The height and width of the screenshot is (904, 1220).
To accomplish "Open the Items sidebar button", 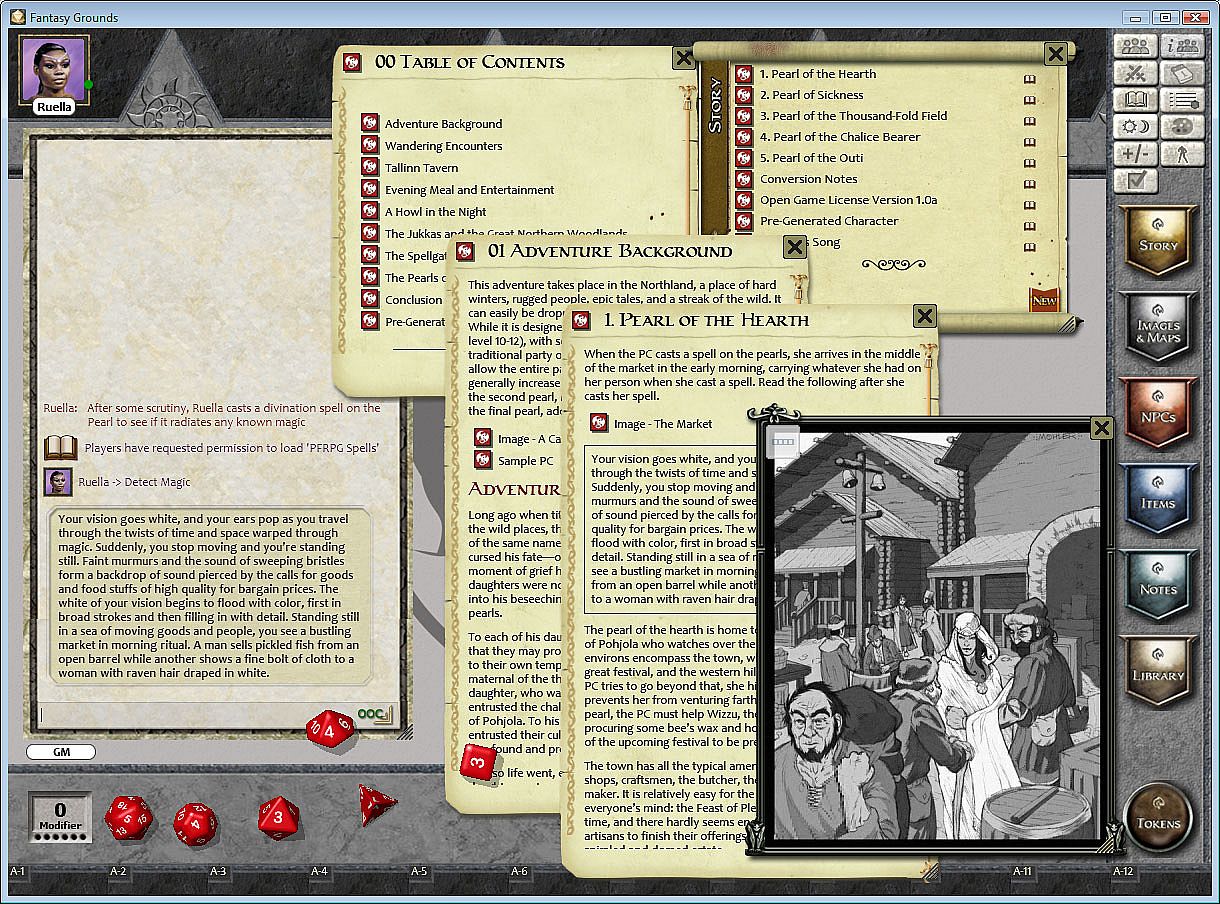I will 1158,501.
